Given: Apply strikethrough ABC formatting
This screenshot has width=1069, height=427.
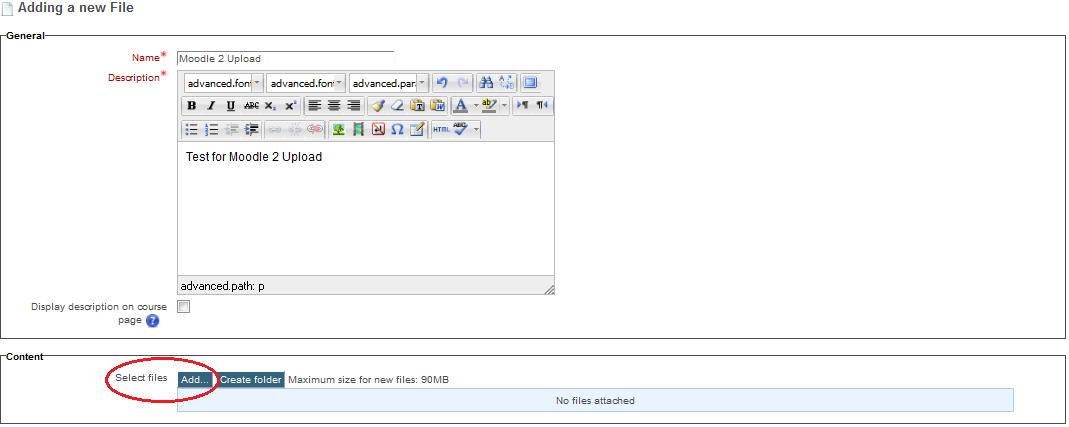Looking at the screenshot, I should point(251,106).
